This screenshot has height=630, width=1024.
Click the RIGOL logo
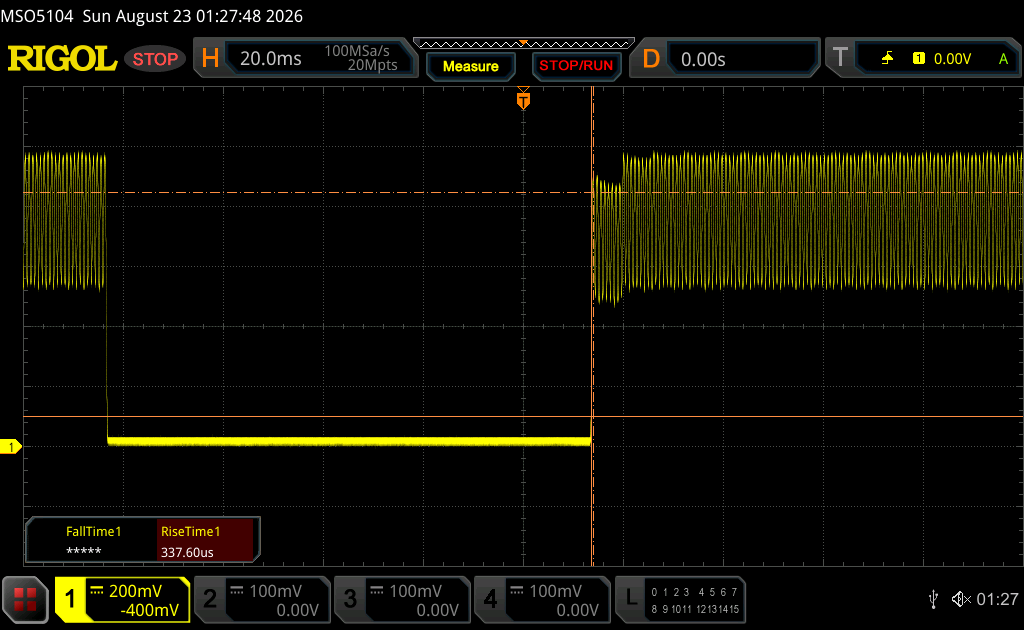[62, 59]
